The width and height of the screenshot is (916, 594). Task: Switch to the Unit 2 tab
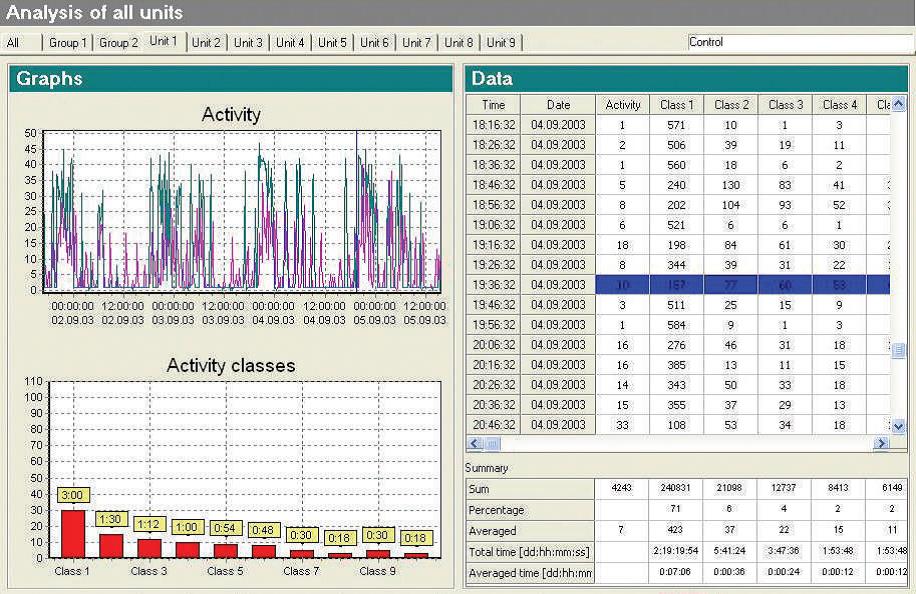pos(206,43)
